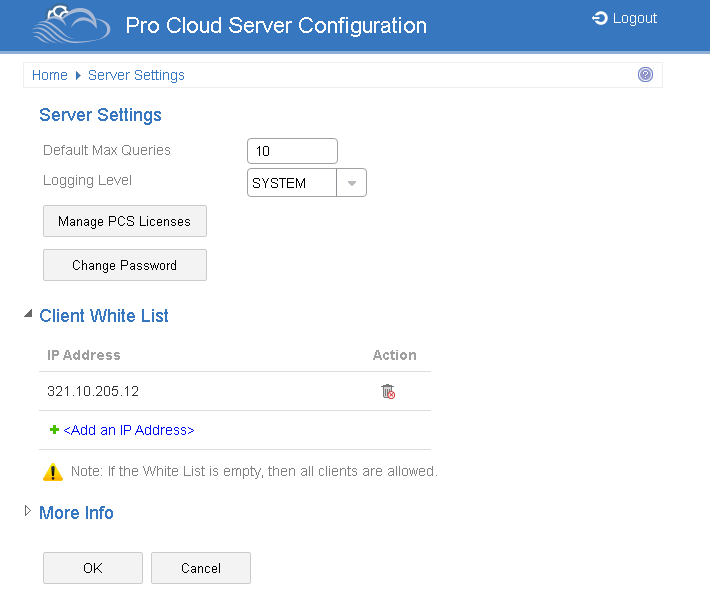Open help via the question mark icon
Image resolution: width=710 pixels, height=614 pixels.
click(645, 74)
